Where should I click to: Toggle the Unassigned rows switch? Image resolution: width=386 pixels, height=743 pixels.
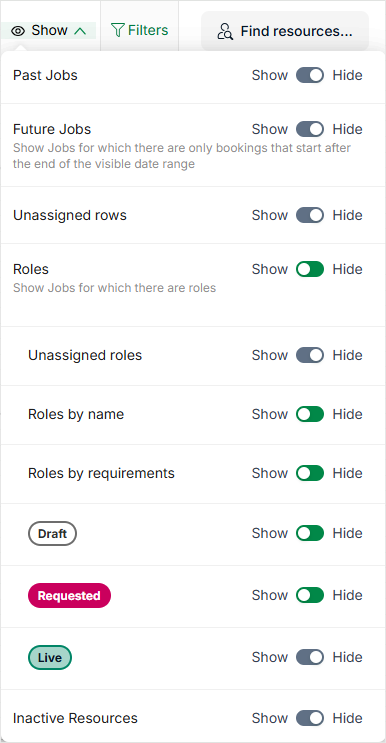[x=310, y=215]
